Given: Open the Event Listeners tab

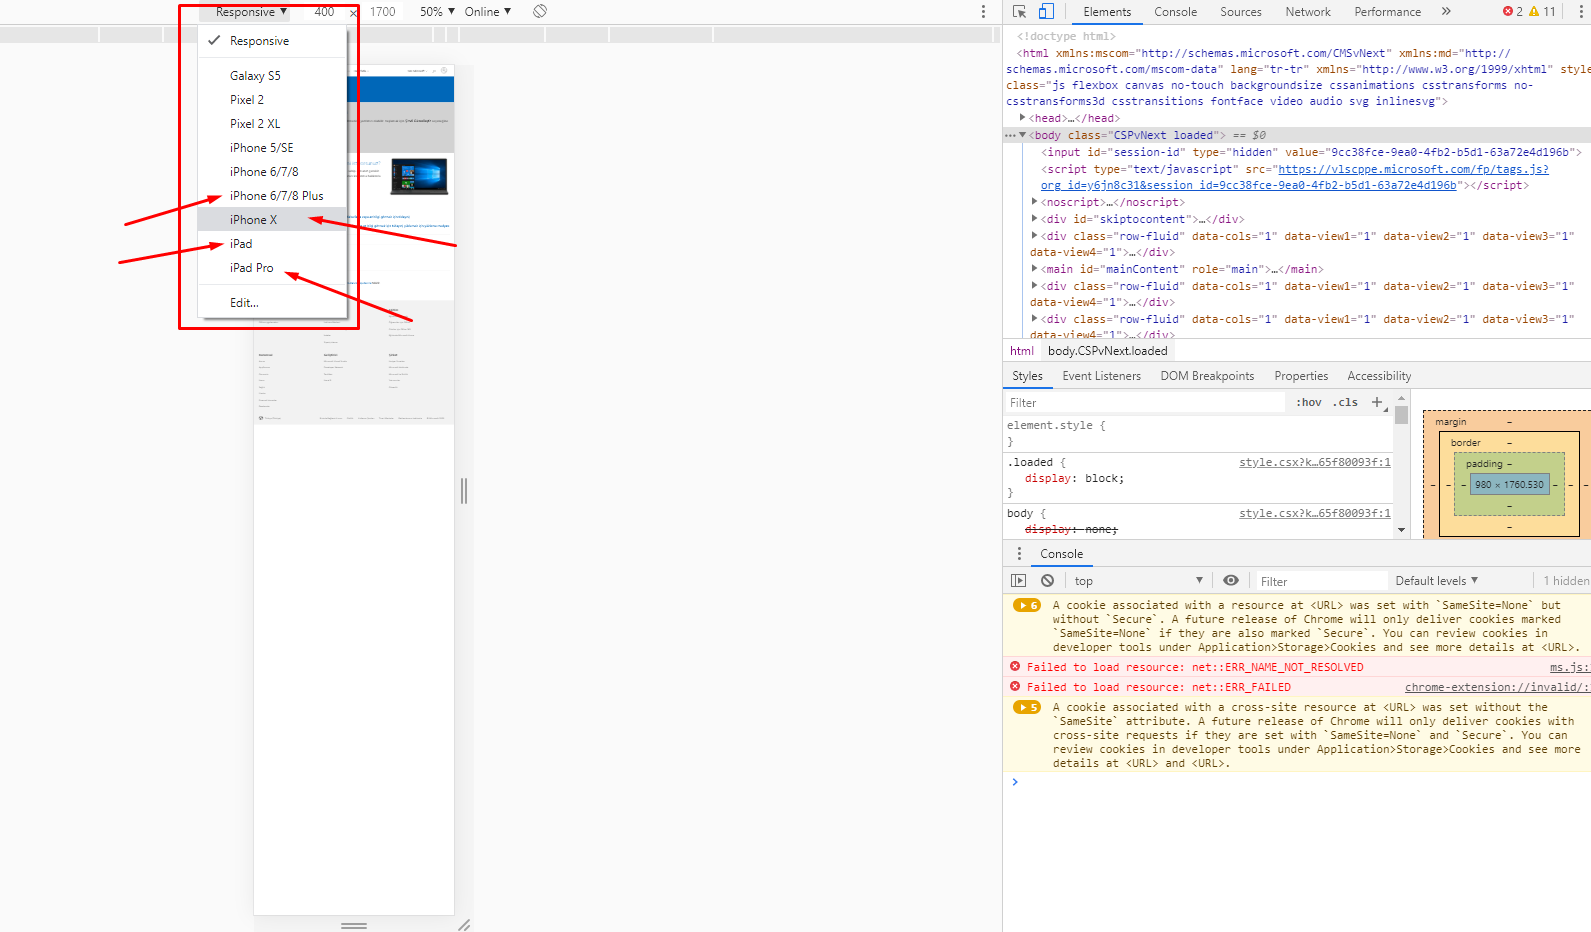Looking at the screenshot, I should coord(1101,376).
